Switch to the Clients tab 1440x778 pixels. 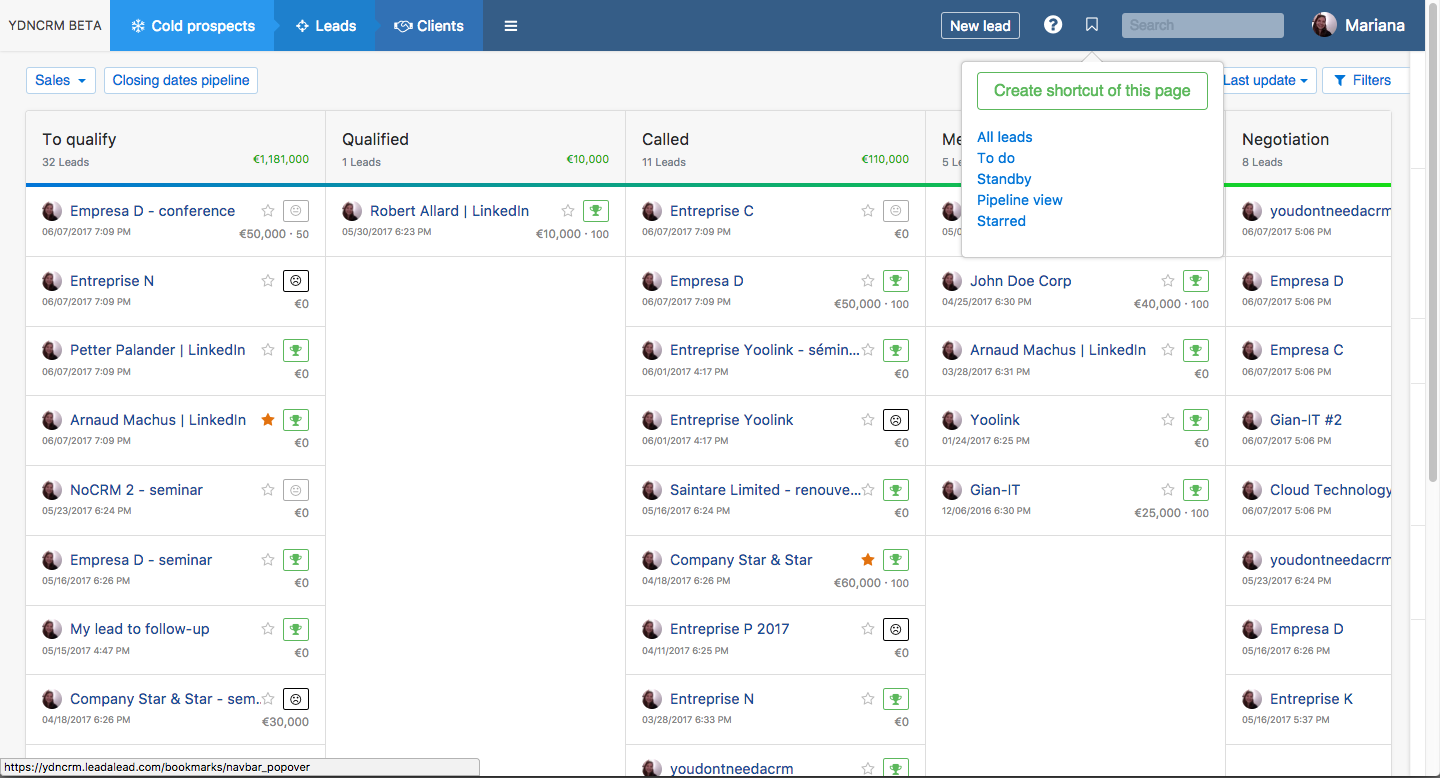coord(429,26)
